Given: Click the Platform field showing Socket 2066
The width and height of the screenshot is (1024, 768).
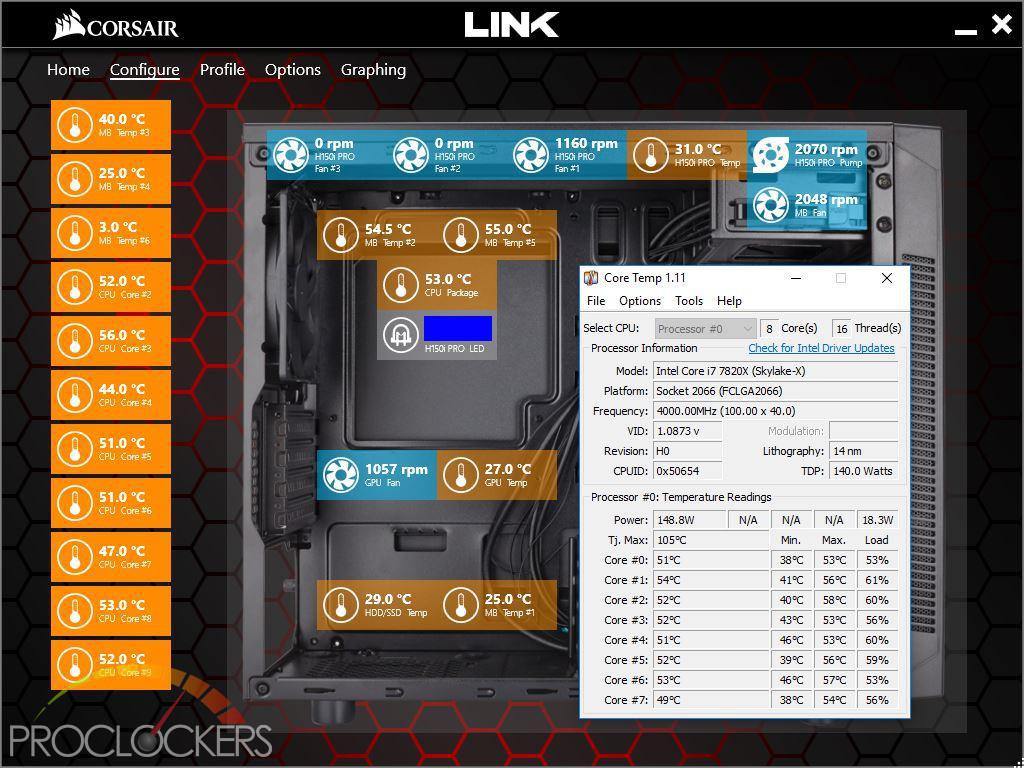Looking at the screenshot, I should click(776, 391).
